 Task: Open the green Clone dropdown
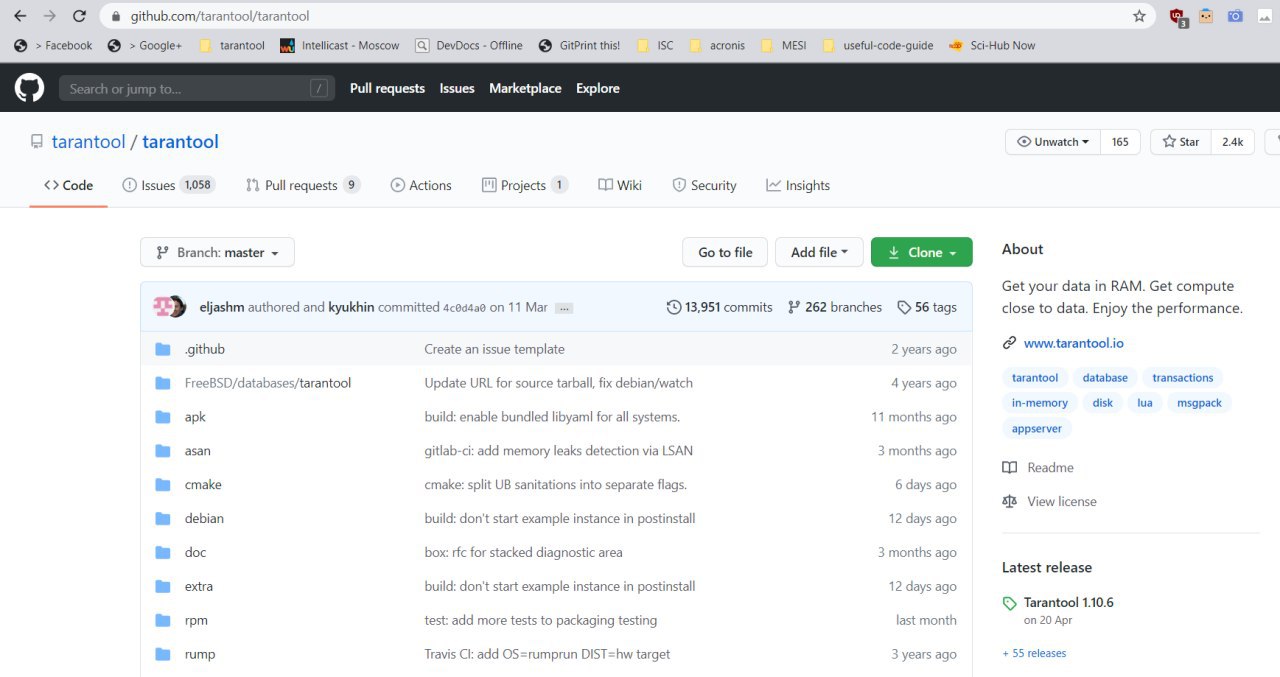coord(921,252)
